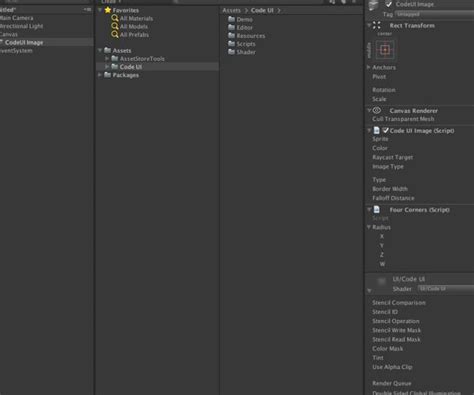The image size is (474, 395).
Task: Click the All Models search icon
Action: 115,26
